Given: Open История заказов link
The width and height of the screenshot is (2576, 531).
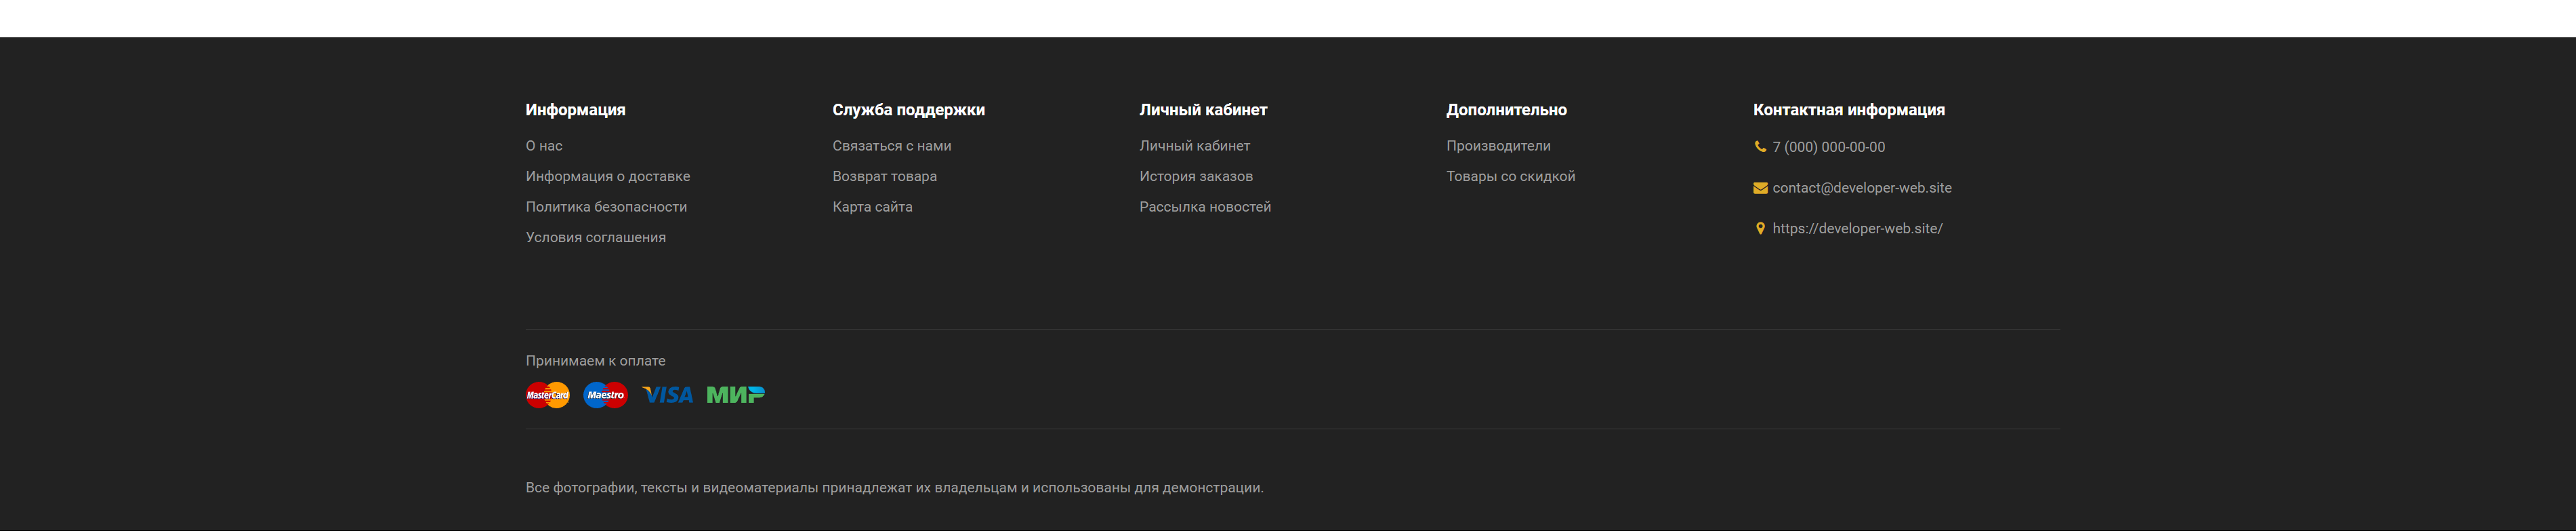Looking at the screenshot, I should pyautogui.click(x=1196, y=176).
